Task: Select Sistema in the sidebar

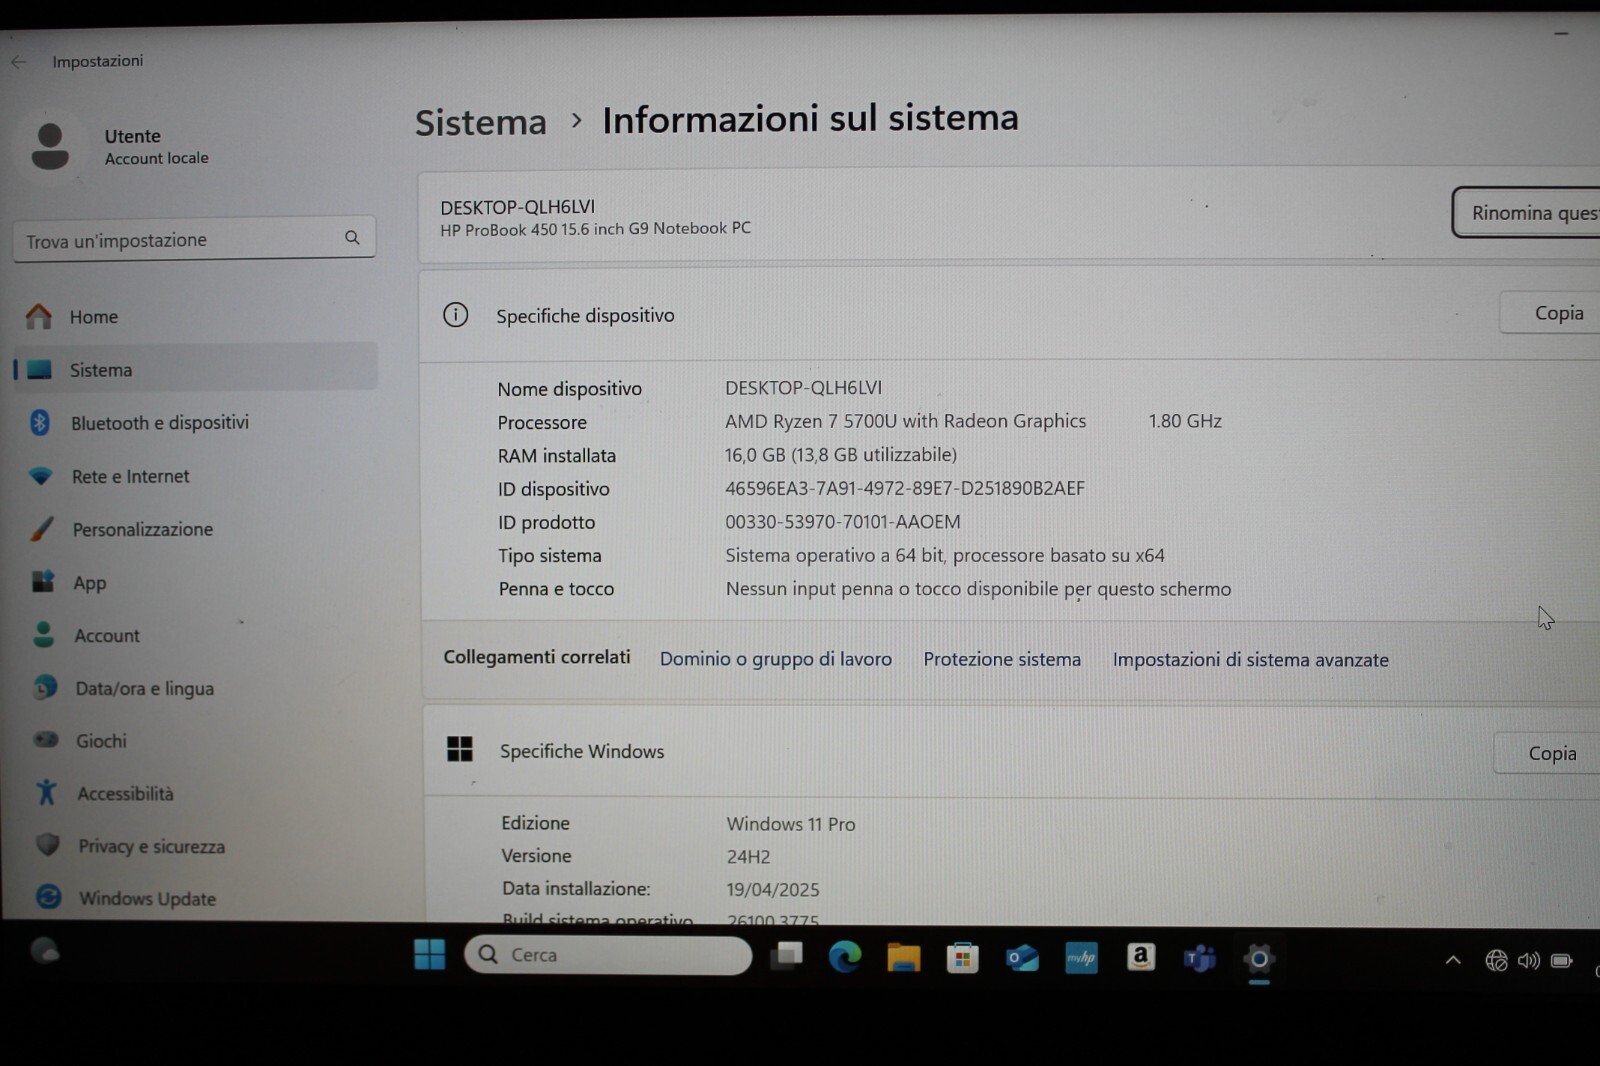Action: pos(195,370)
